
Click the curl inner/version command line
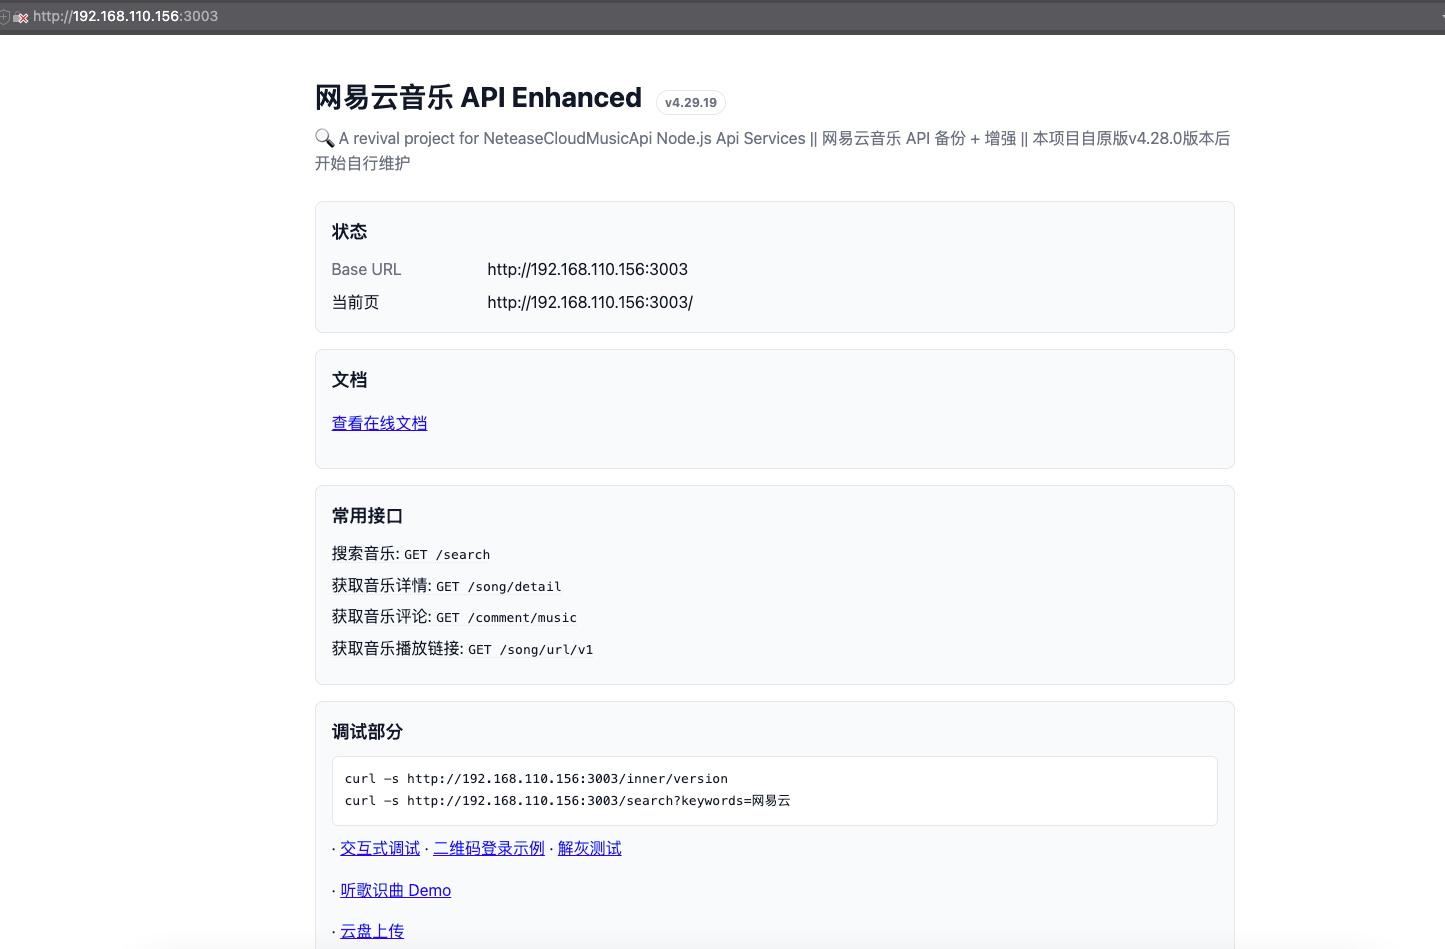point(535,778)
